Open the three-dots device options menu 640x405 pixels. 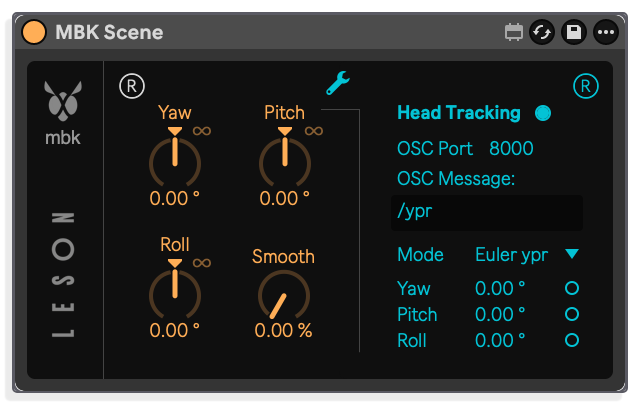click(606, 32)
